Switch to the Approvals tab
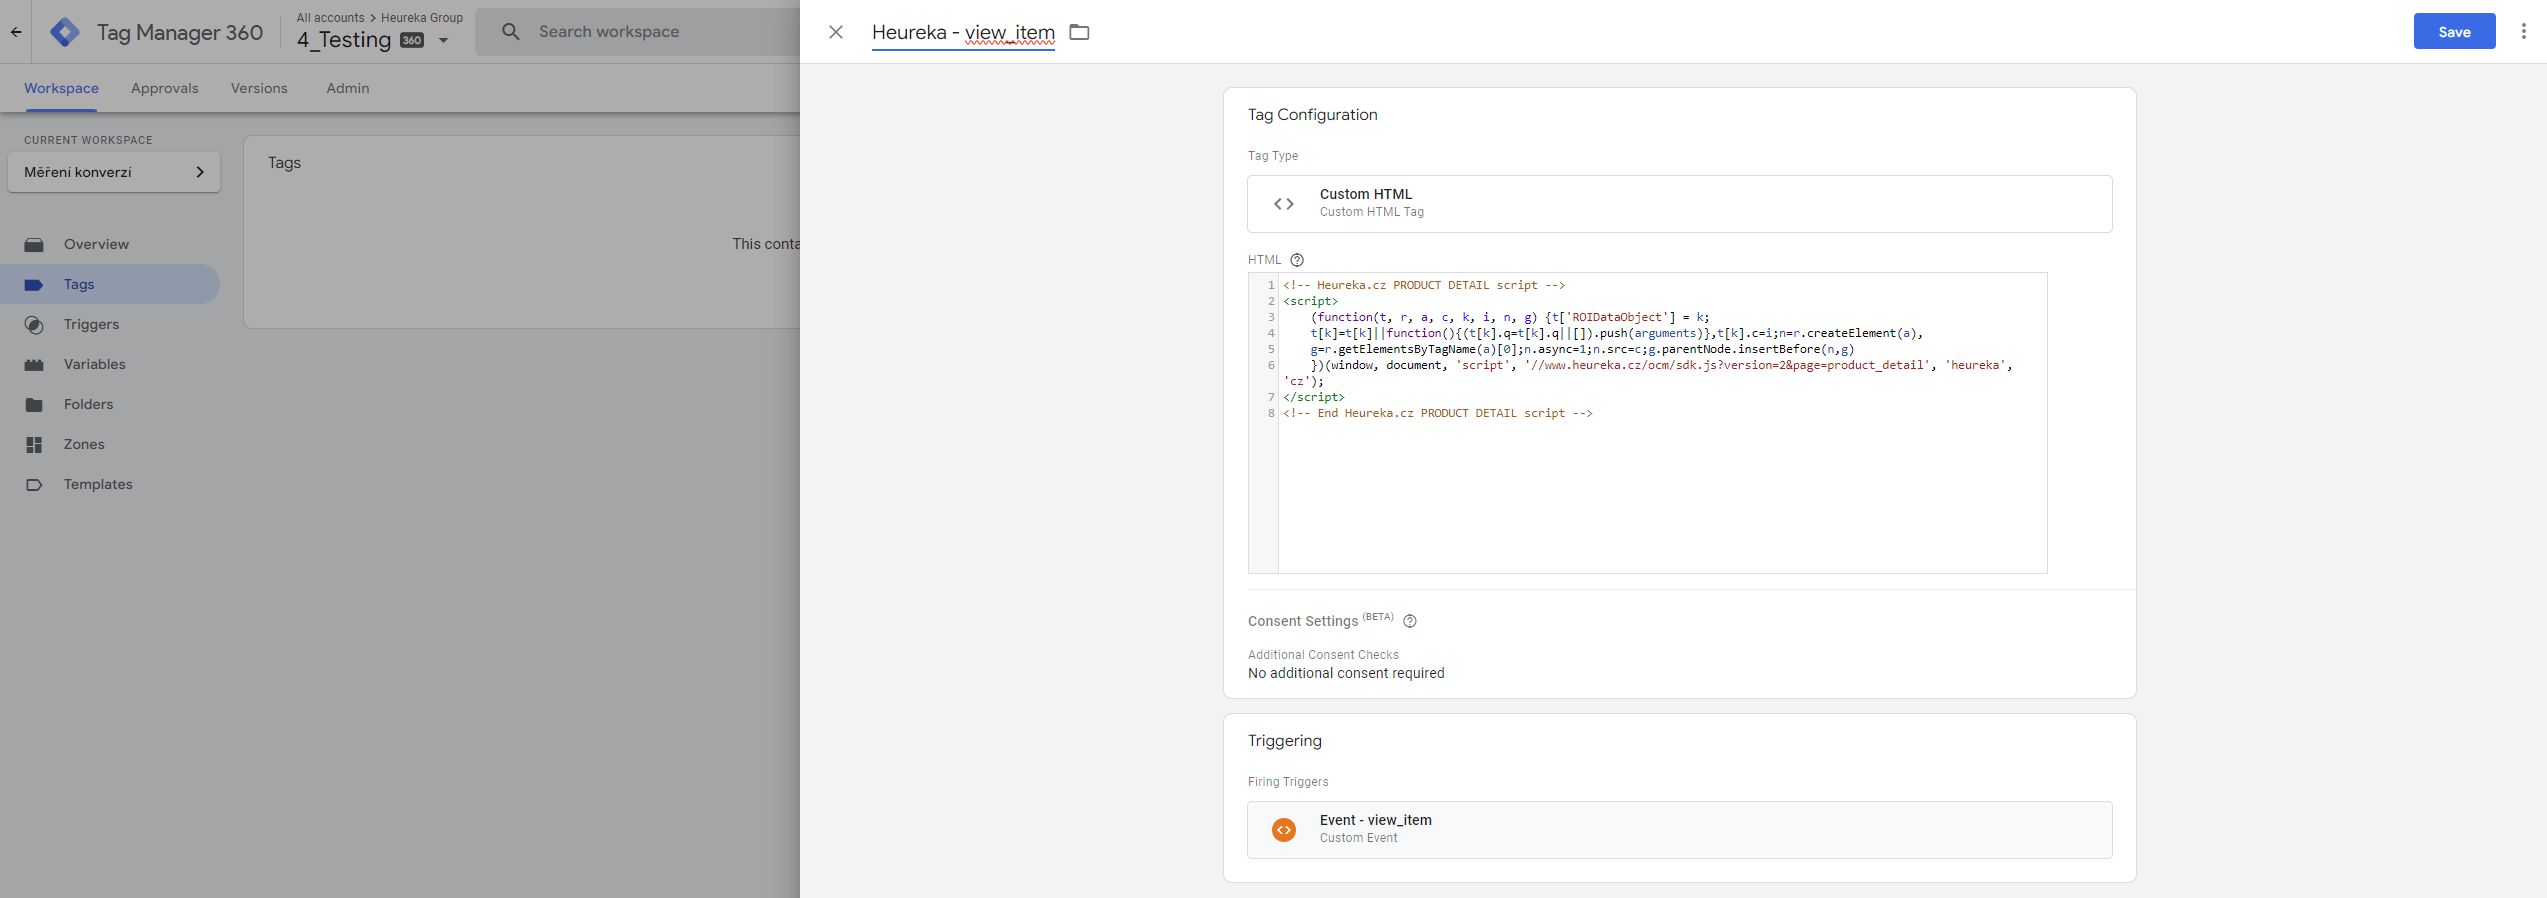The width and height of the screenshot is (2547, 898). pos(165,88)
